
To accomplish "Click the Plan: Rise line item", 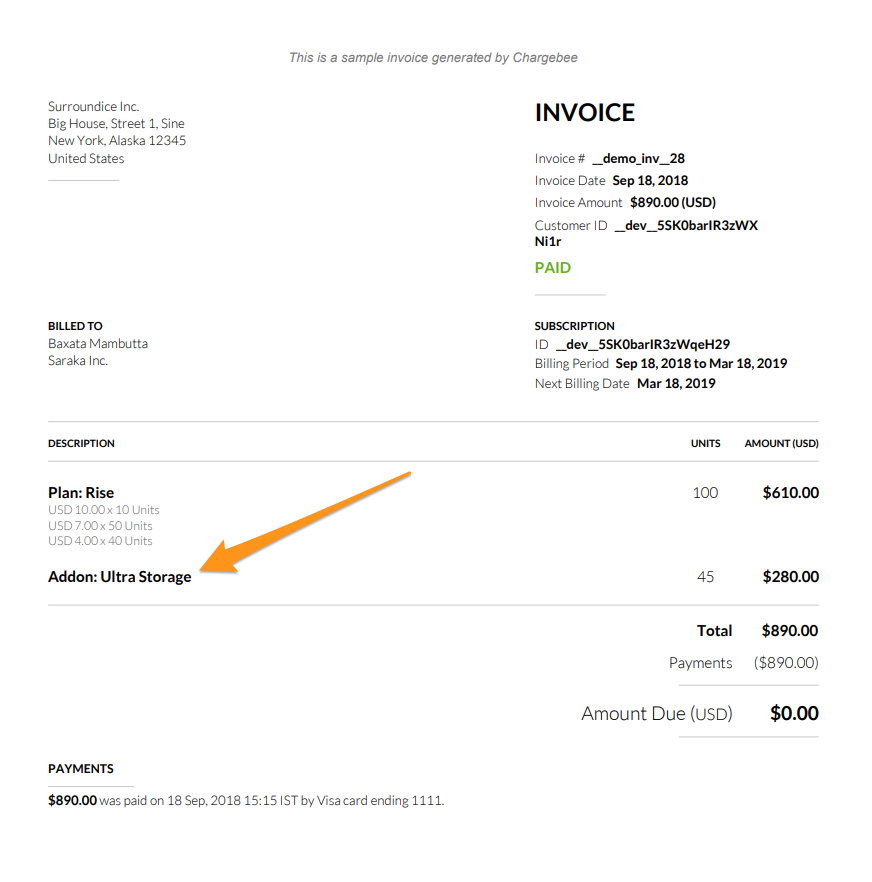I will pos(81,493).
